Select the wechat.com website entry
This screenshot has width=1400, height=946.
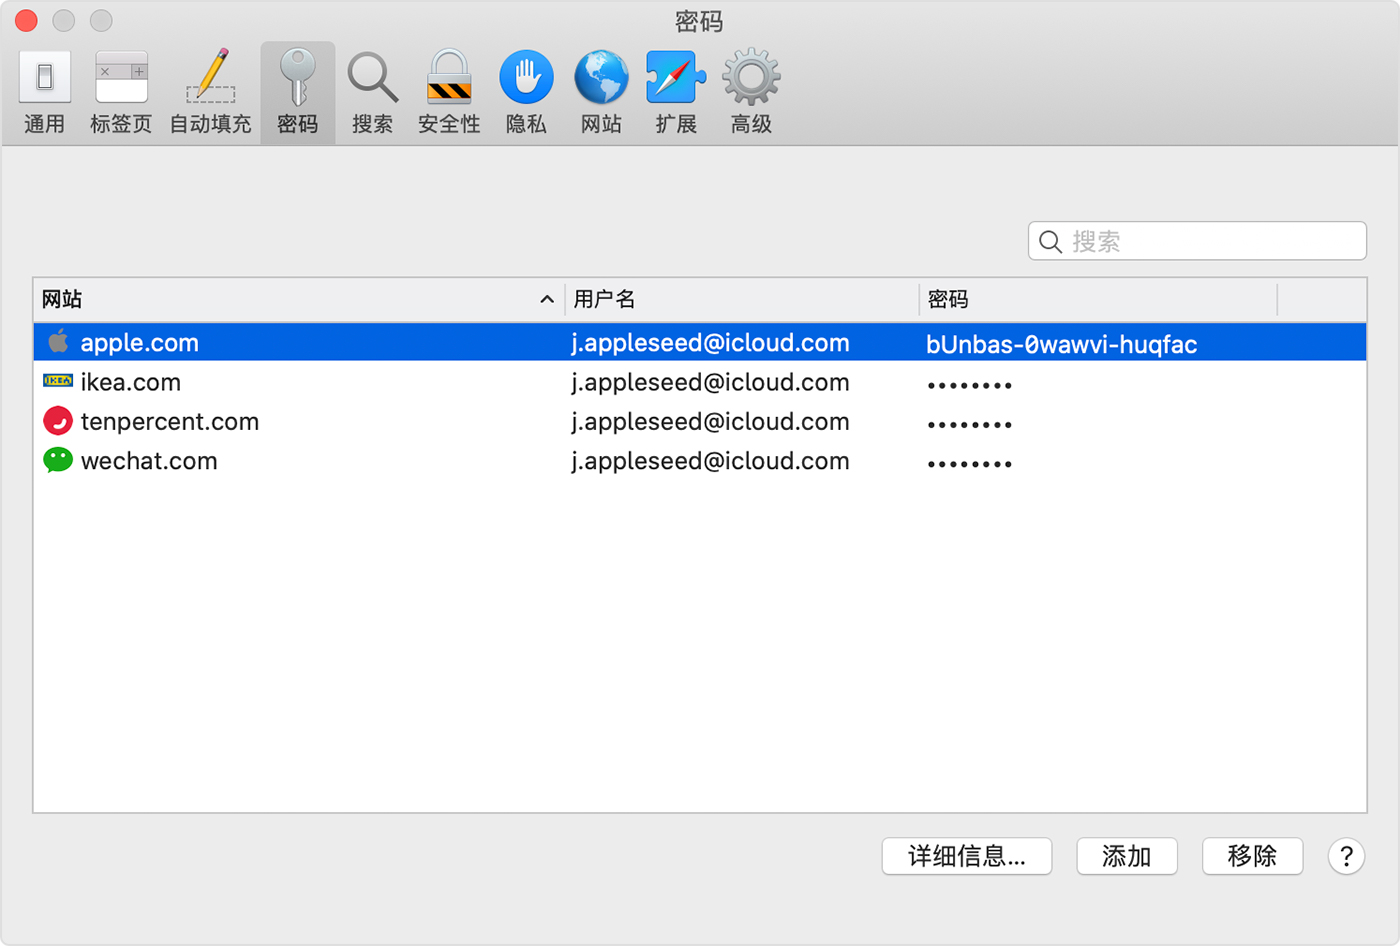coord(149,461)
